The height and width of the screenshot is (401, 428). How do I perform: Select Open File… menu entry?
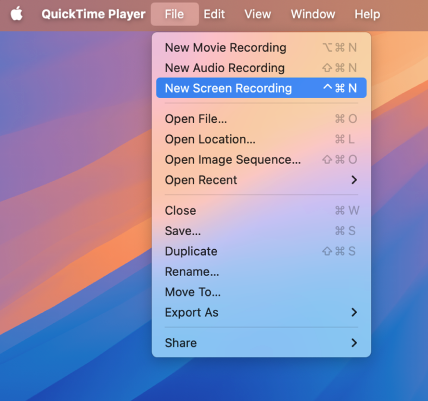click(261, 119)
